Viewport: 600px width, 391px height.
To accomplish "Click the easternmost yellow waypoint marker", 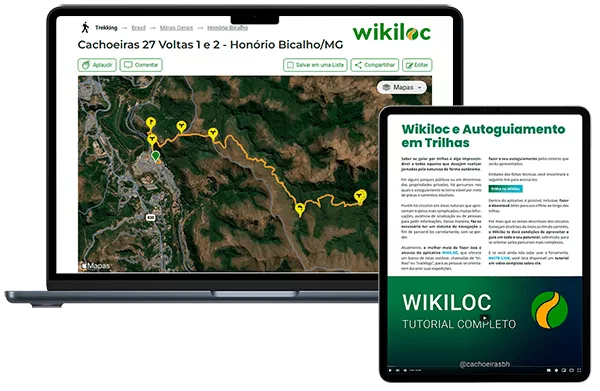I will (360, 197).
